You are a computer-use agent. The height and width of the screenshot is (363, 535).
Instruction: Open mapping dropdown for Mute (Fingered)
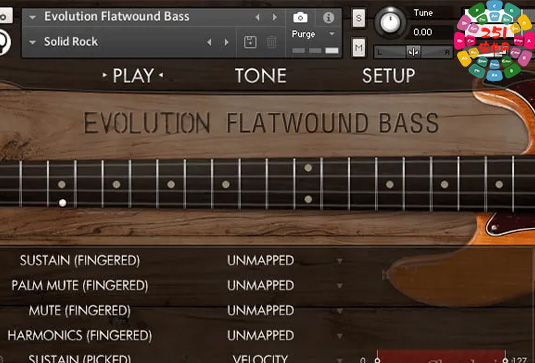(339, 311)
